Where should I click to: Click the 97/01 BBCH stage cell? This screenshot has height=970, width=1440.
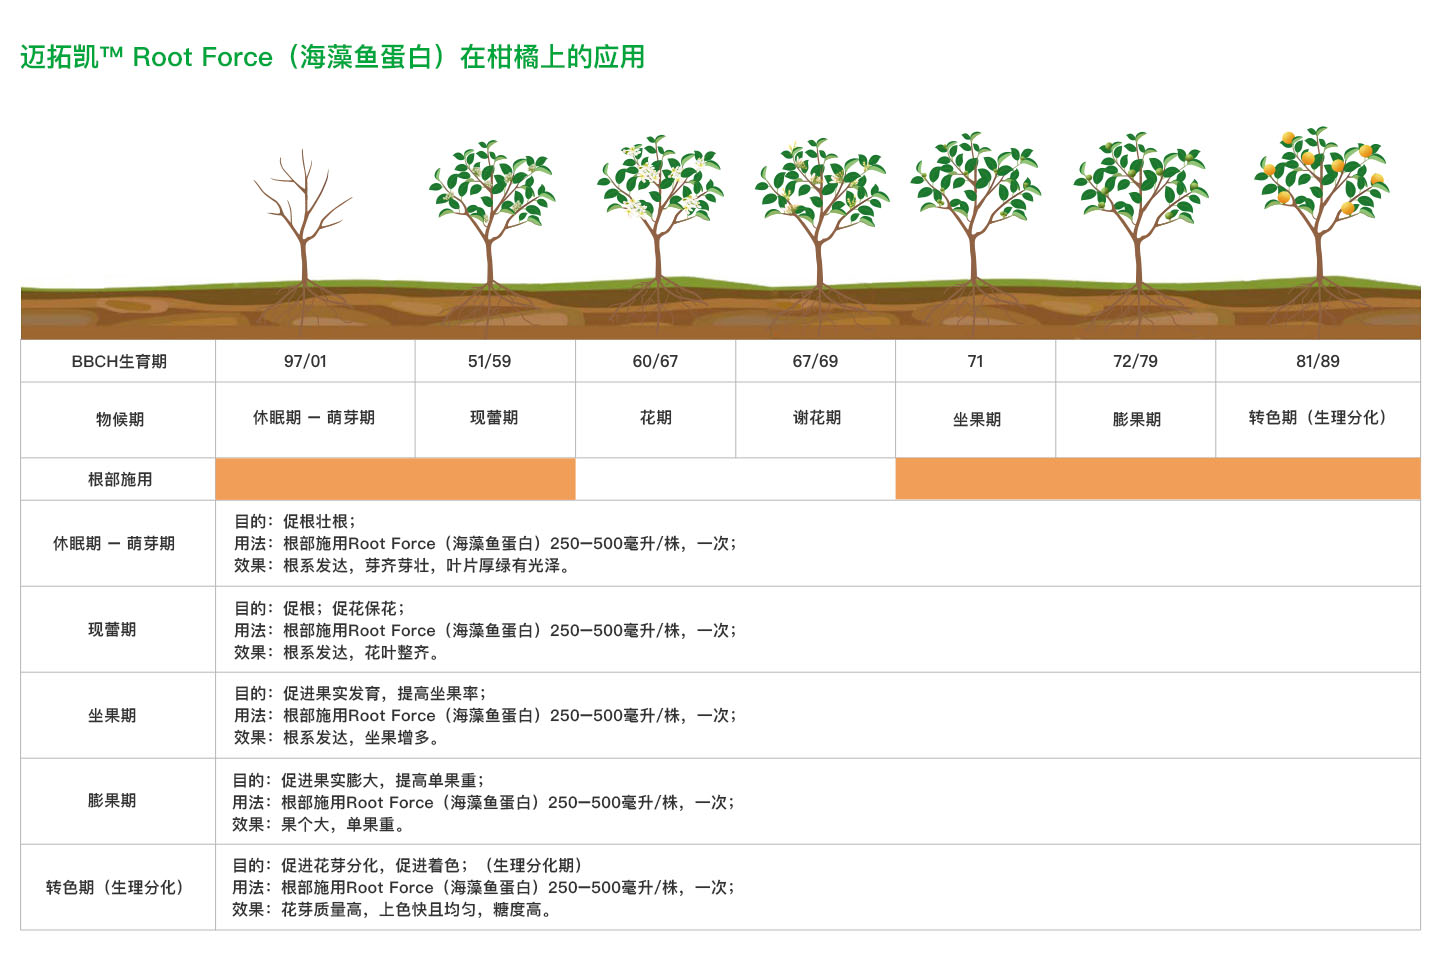click(x=305, y=361)
